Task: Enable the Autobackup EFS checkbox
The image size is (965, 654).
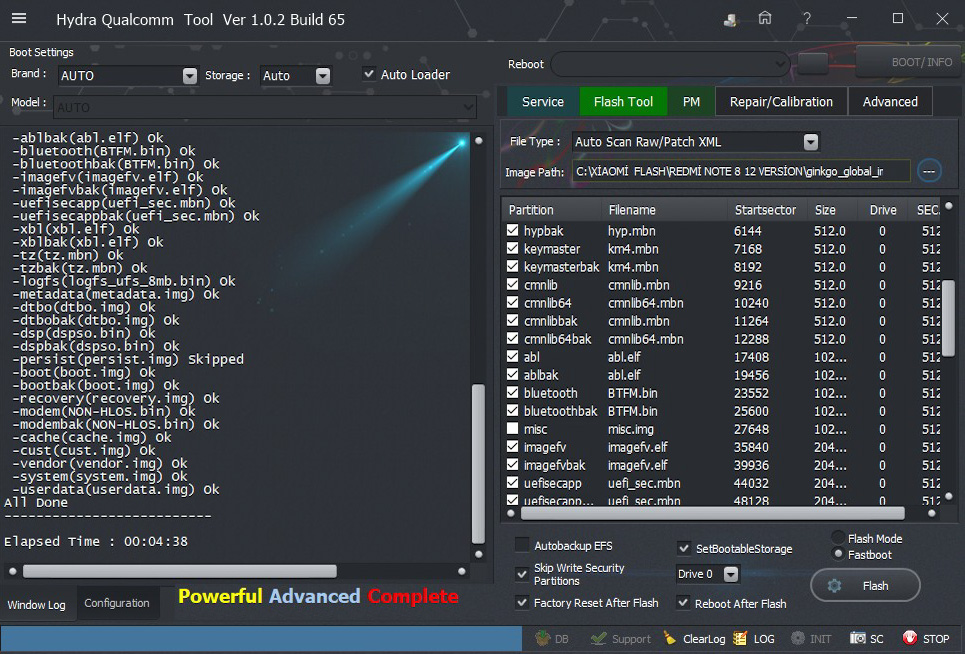Action: [522, 545]
